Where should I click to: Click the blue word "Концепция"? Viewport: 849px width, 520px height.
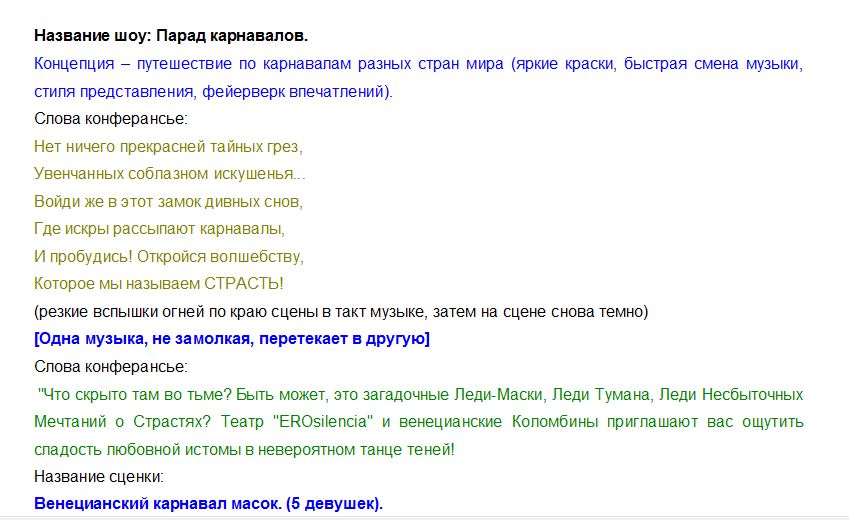(72, 64)
